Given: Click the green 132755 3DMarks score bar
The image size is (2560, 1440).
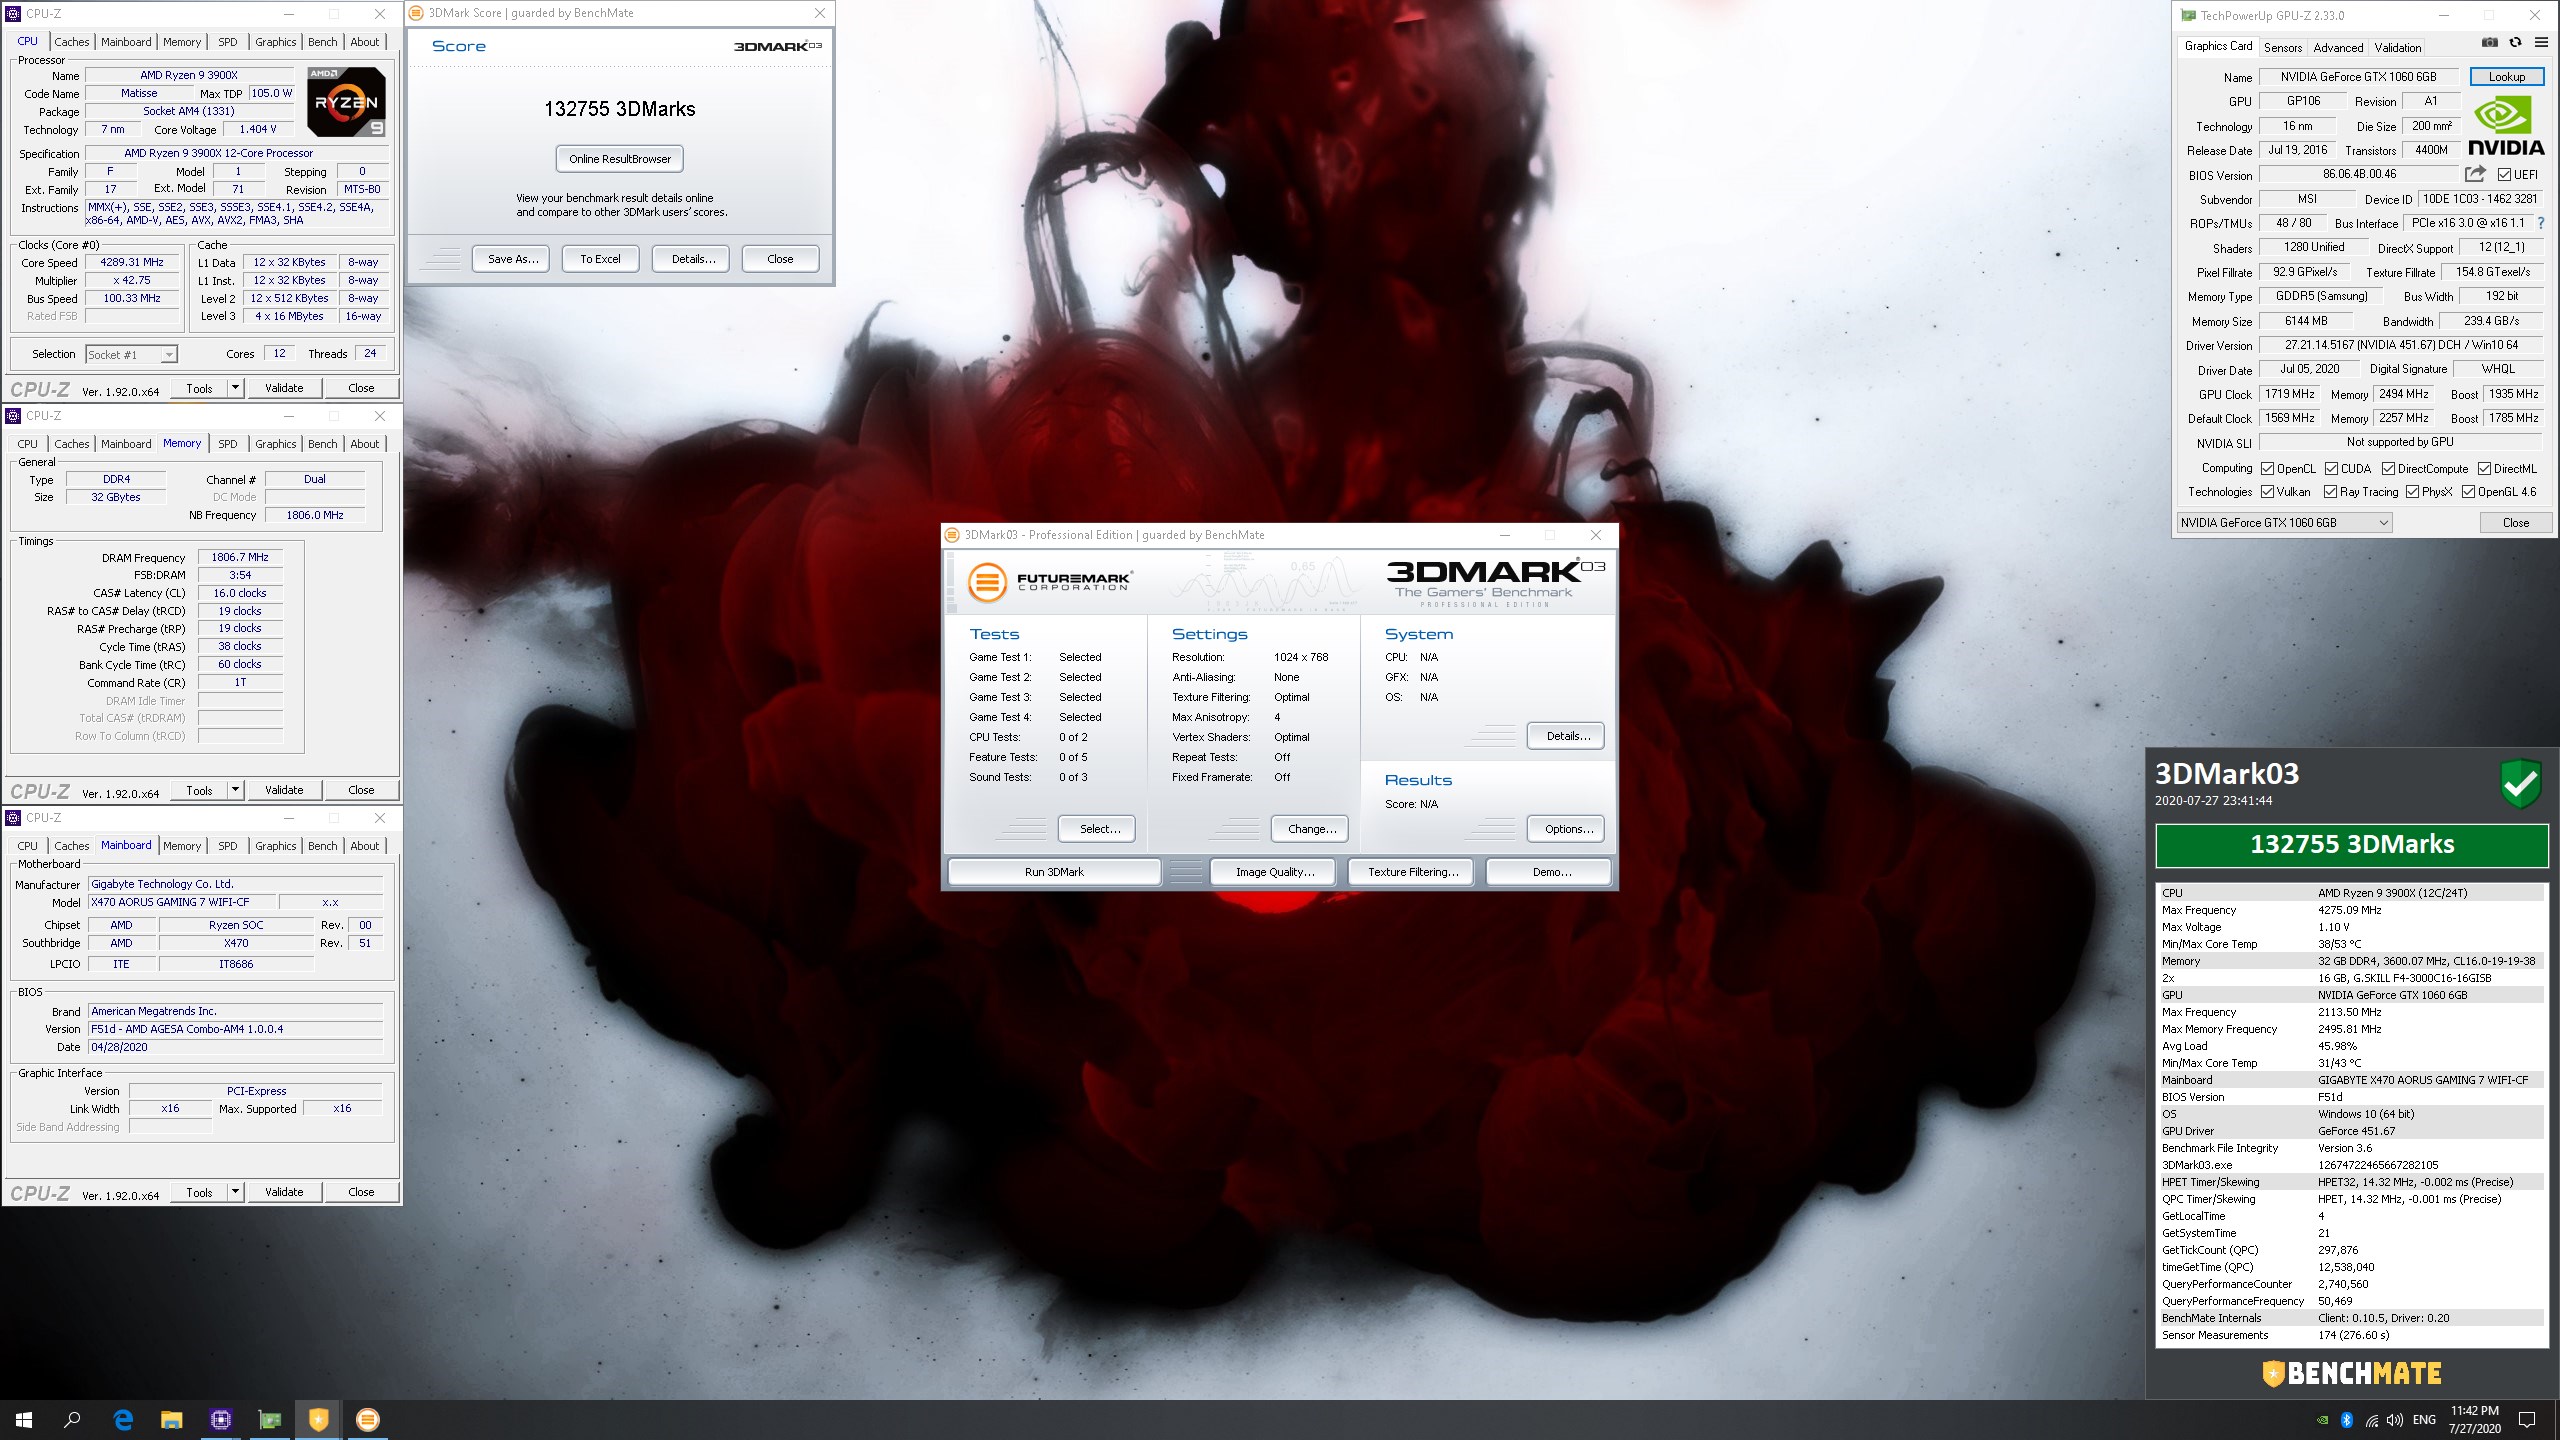Looking at the screenshot, I should (x=2352, y=844).
